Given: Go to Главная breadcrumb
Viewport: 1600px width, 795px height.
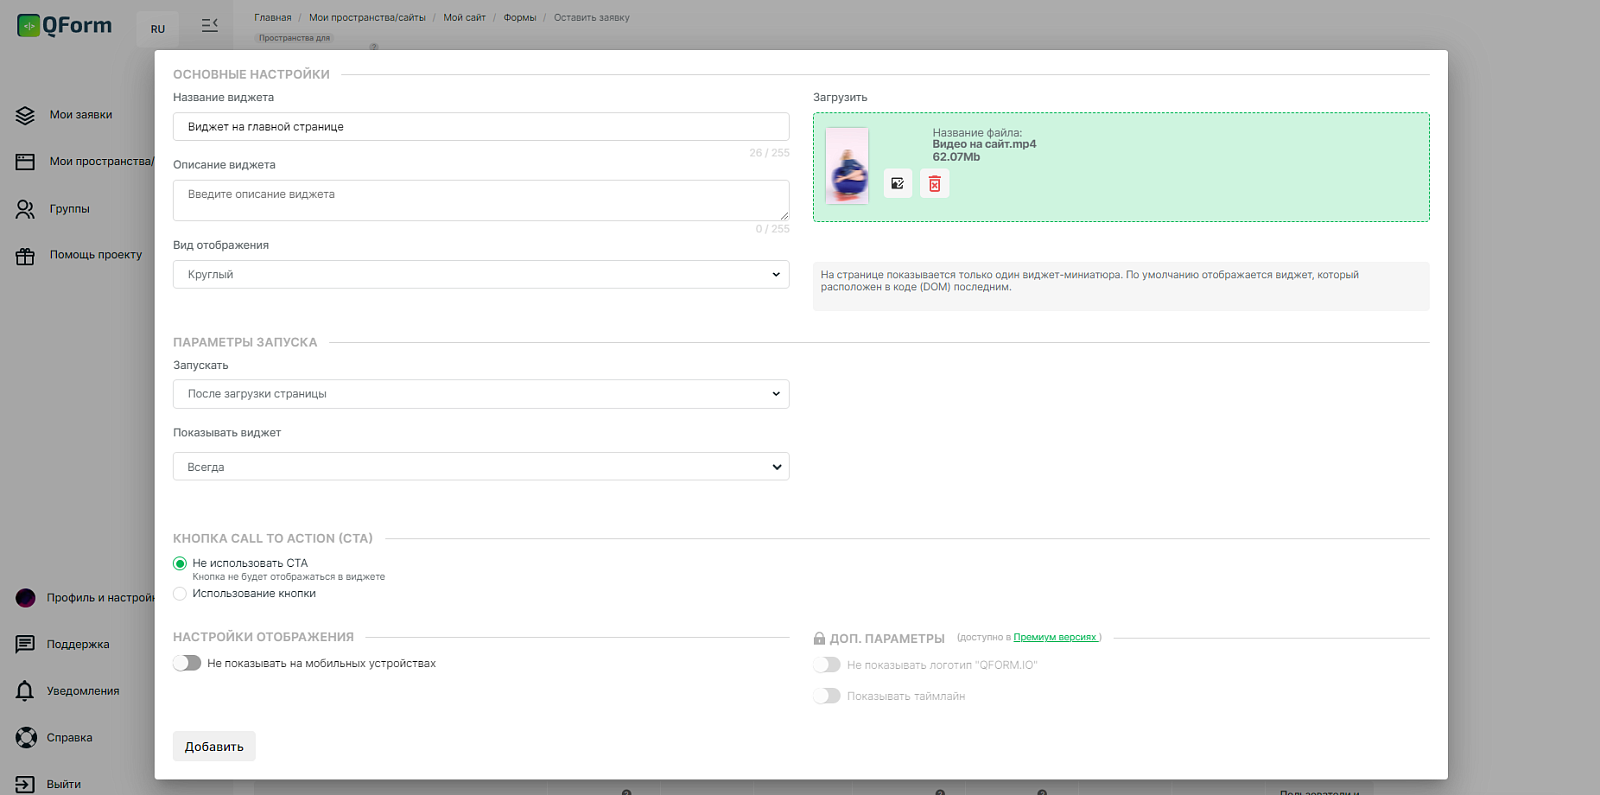Looking at the screenshot, I should [273, 18].
